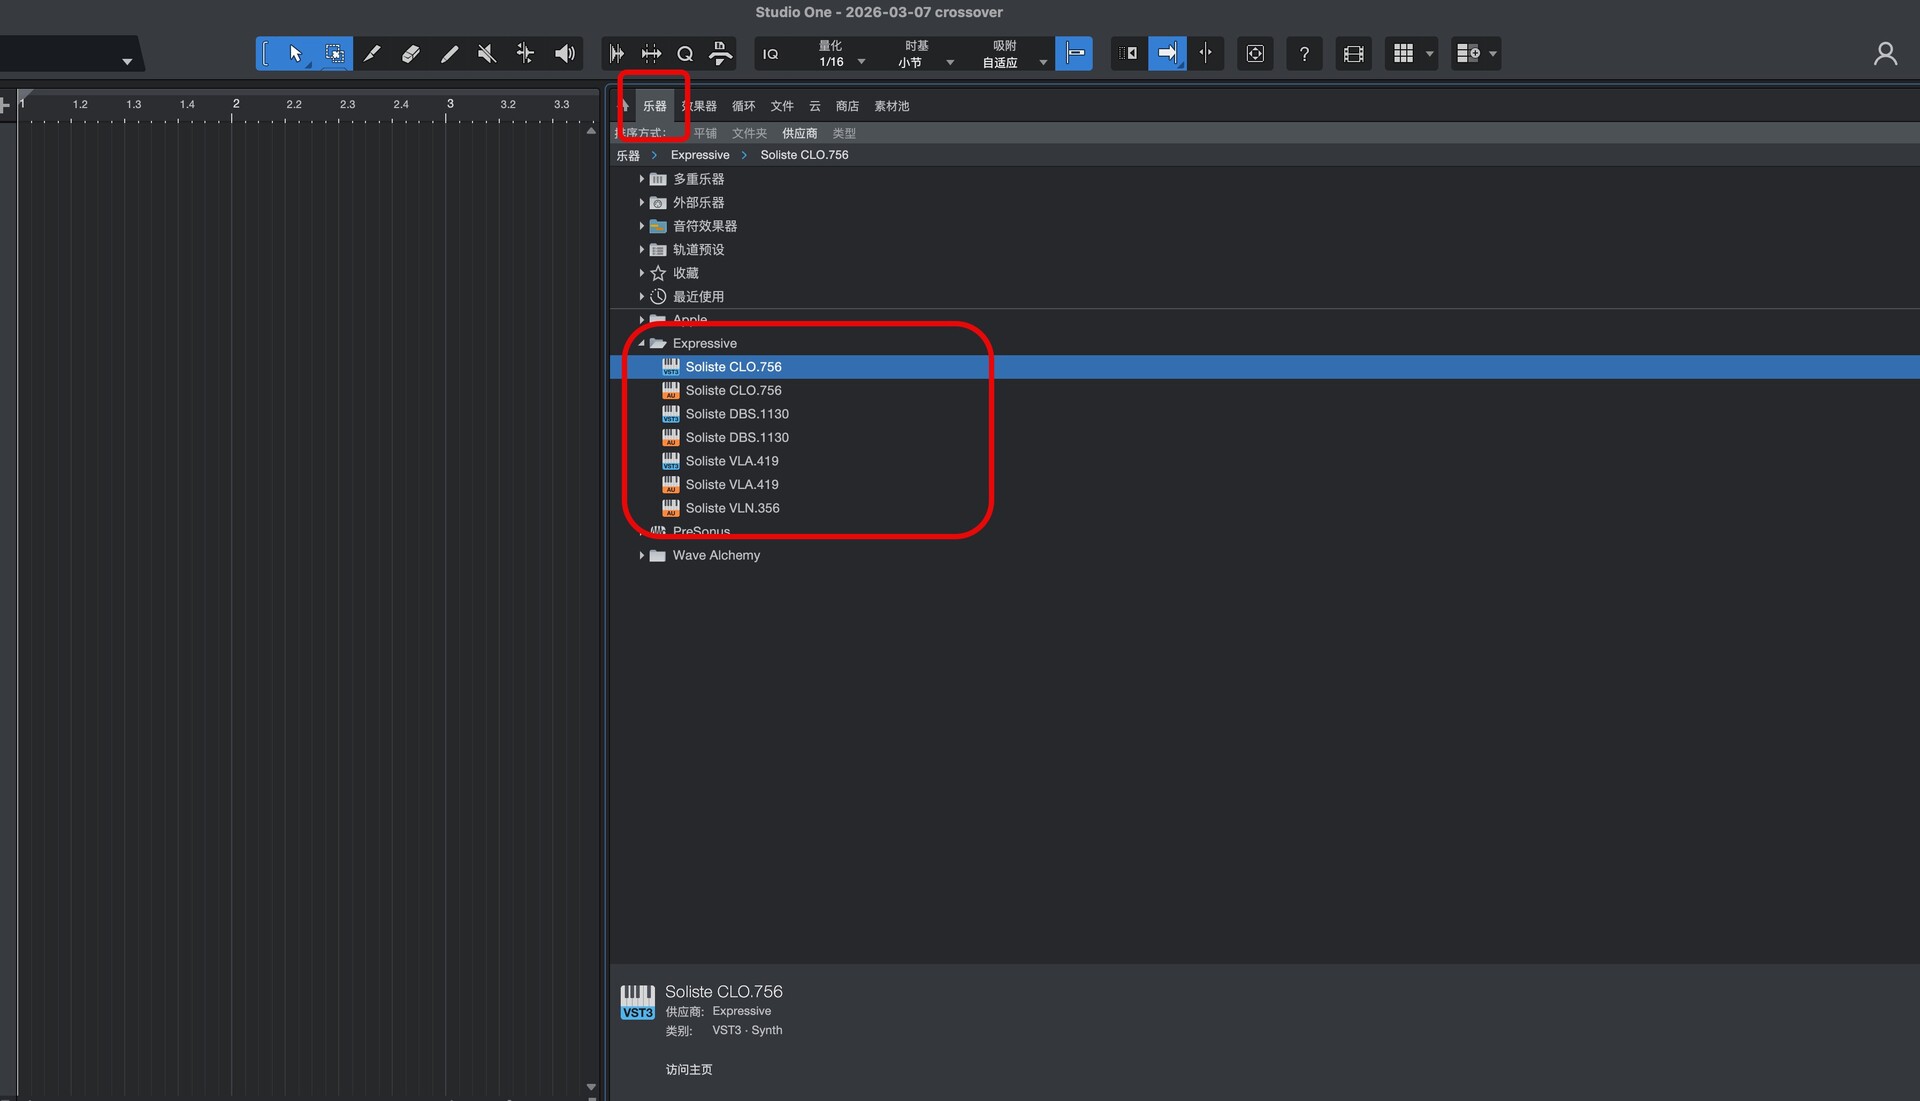Toggle autoscroll arrow button
This screenshot has width=1920, height=1101.
pos(1167,54)
